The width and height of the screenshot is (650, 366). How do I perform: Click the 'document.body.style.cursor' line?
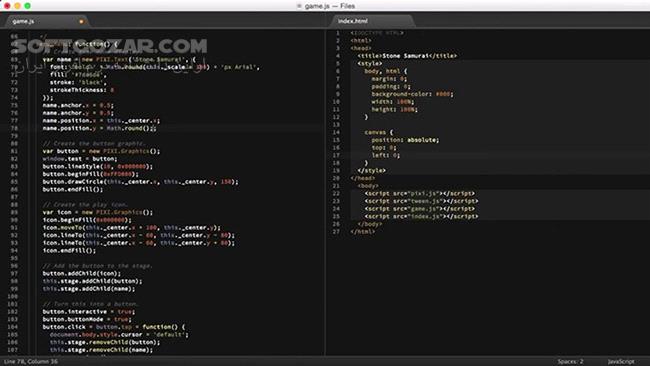[119, 334]
